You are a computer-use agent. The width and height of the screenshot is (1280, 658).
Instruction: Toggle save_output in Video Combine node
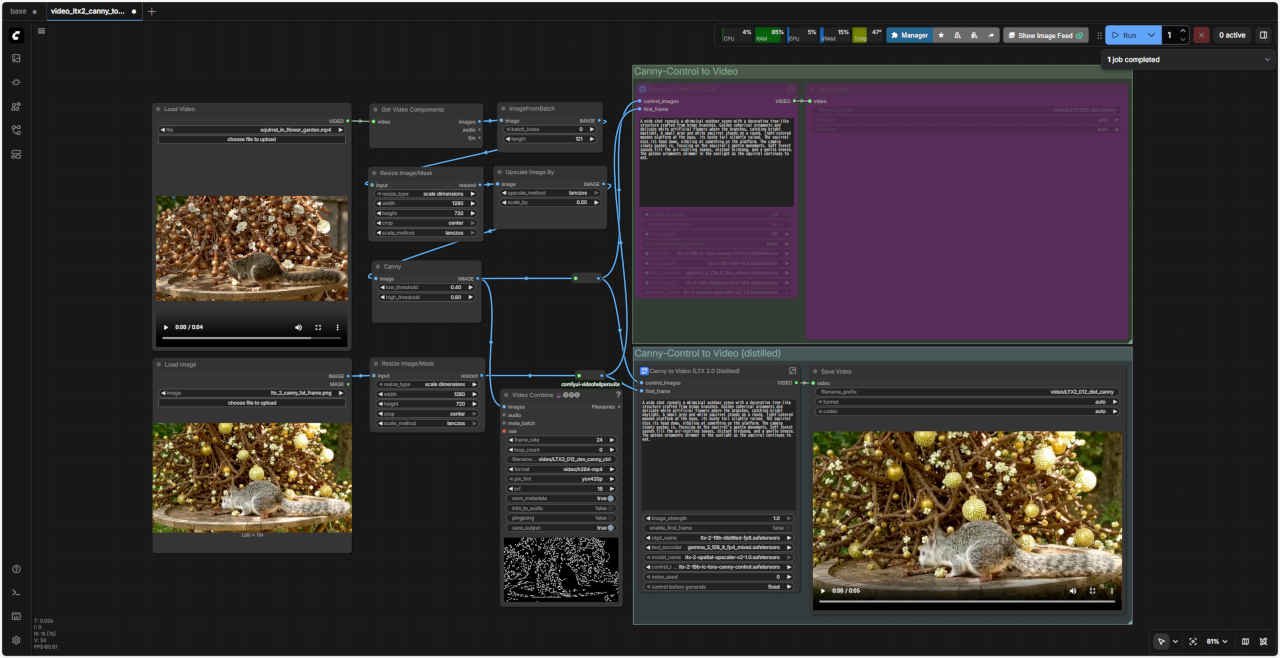(x=609, y=527)
